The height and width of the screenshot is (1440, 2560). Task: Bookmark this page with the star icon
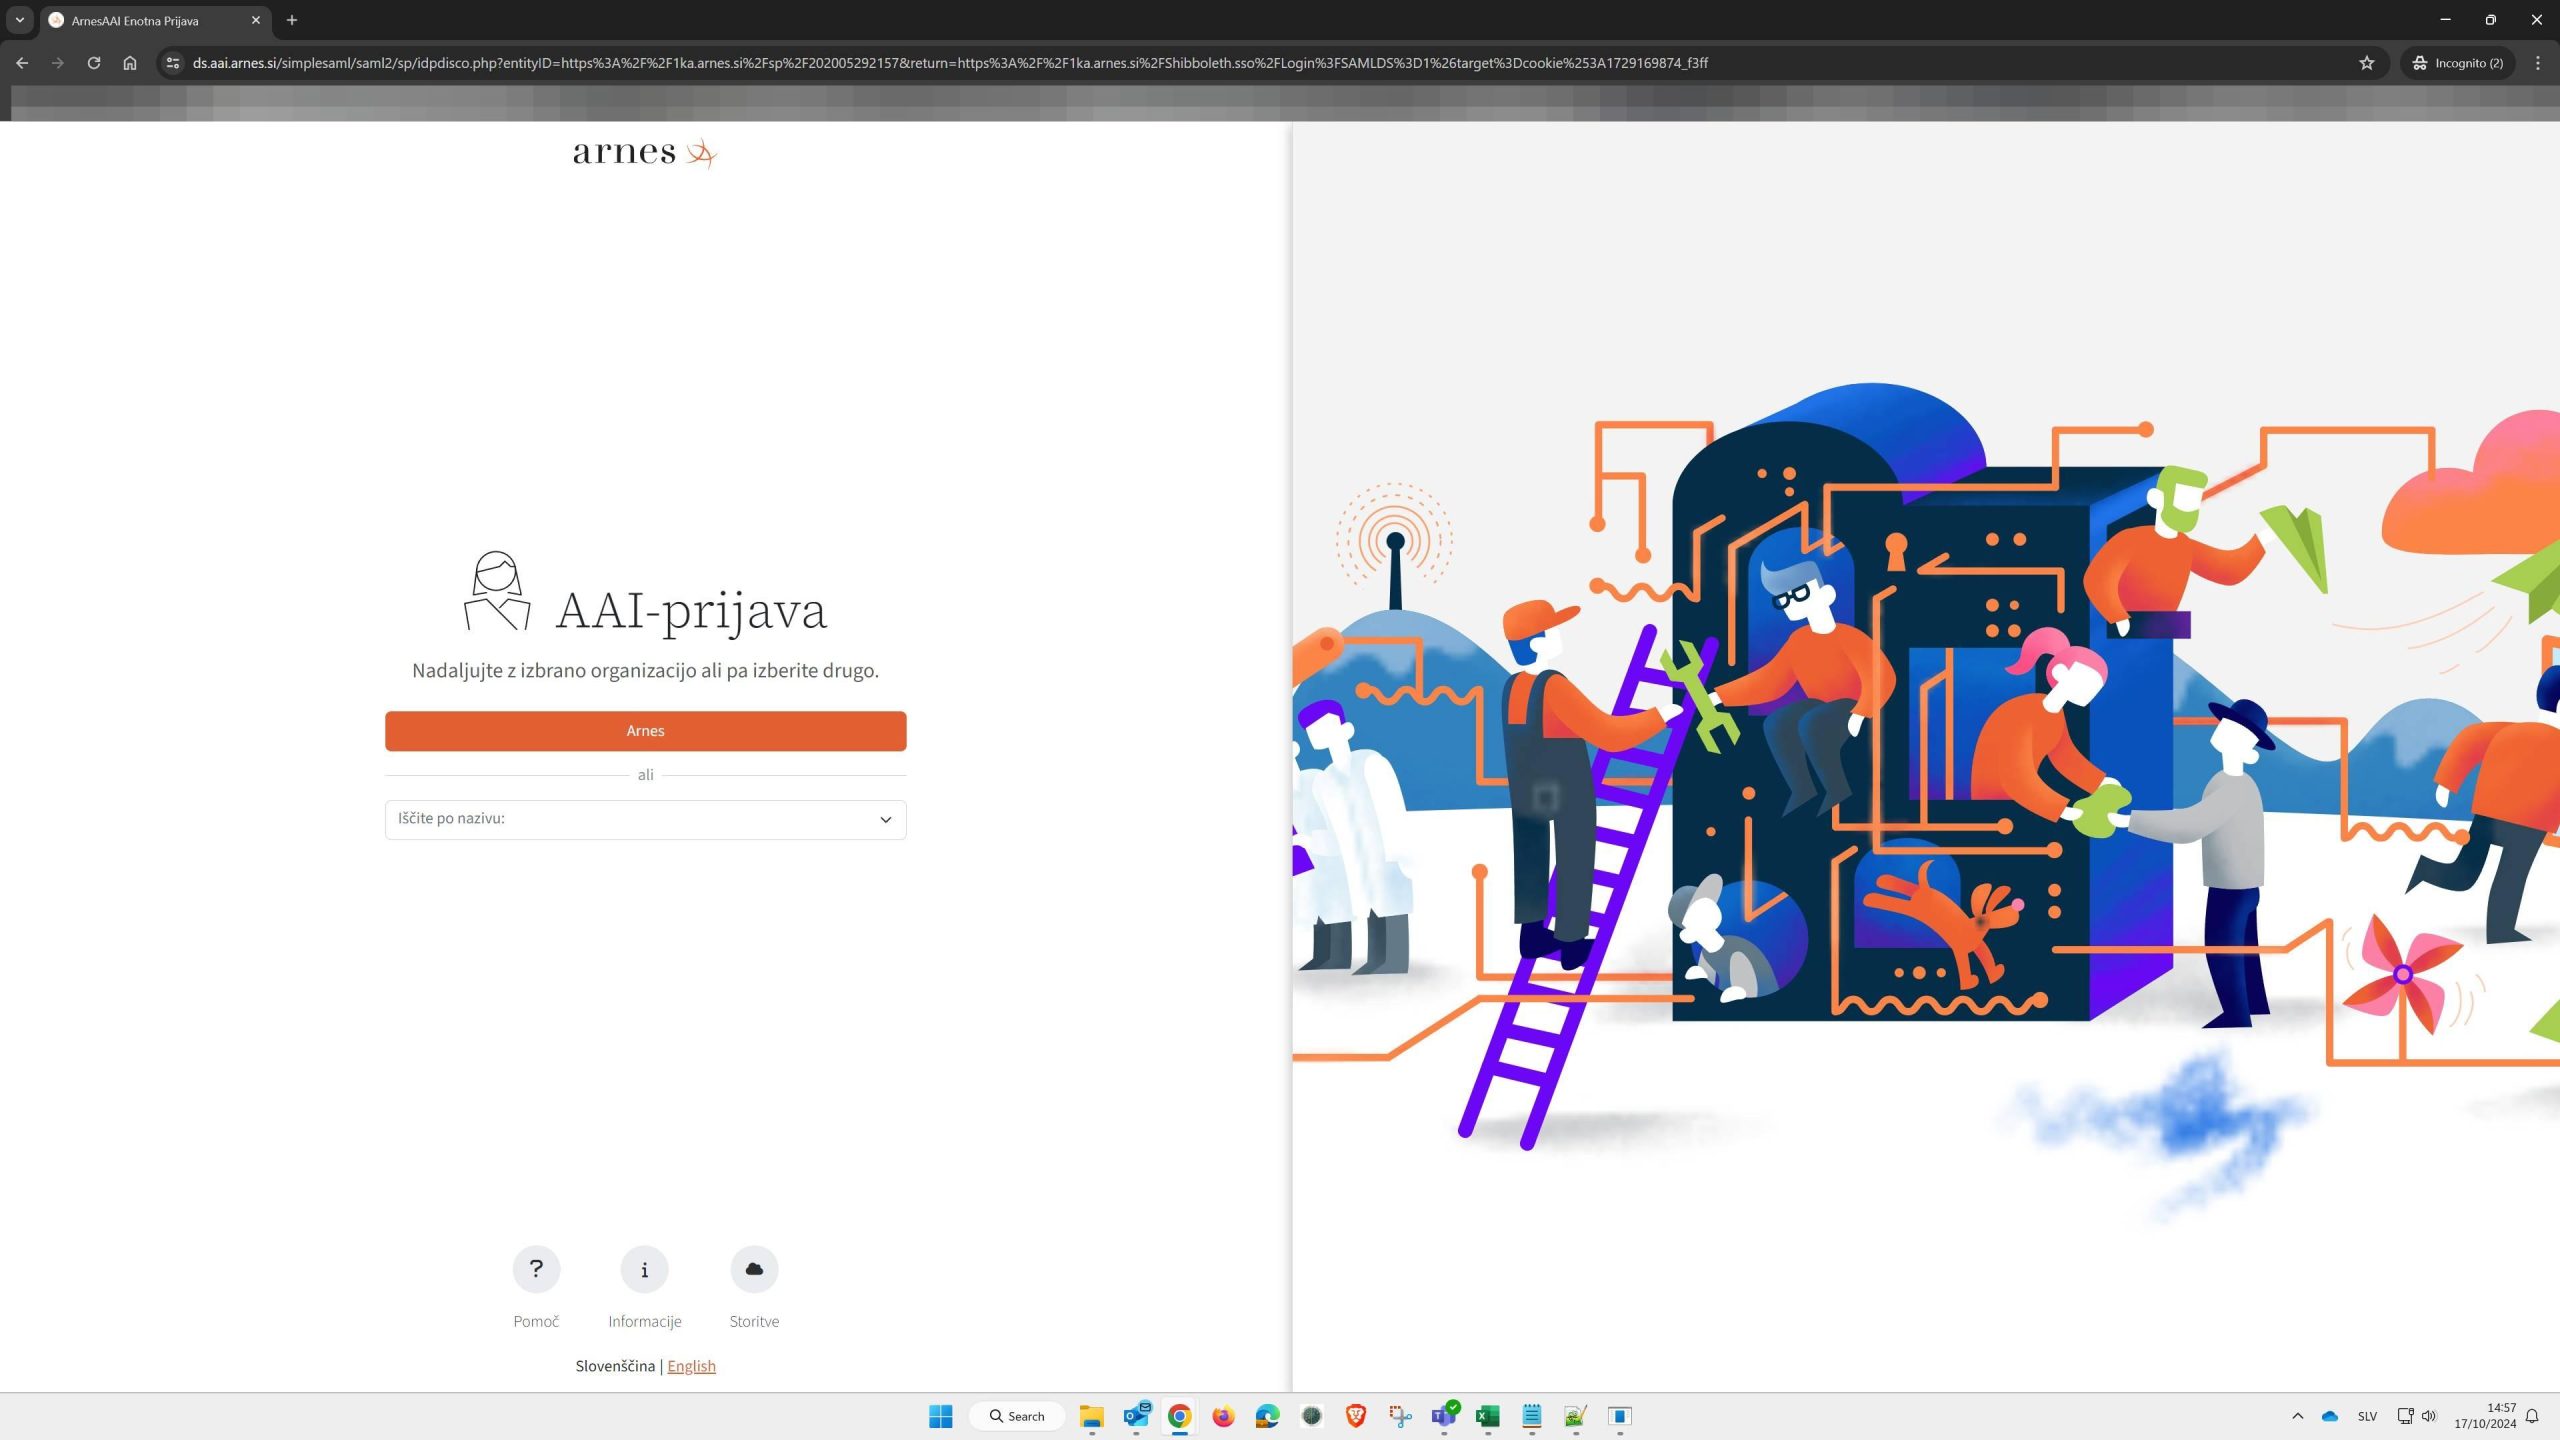(x=2366, y=63)
